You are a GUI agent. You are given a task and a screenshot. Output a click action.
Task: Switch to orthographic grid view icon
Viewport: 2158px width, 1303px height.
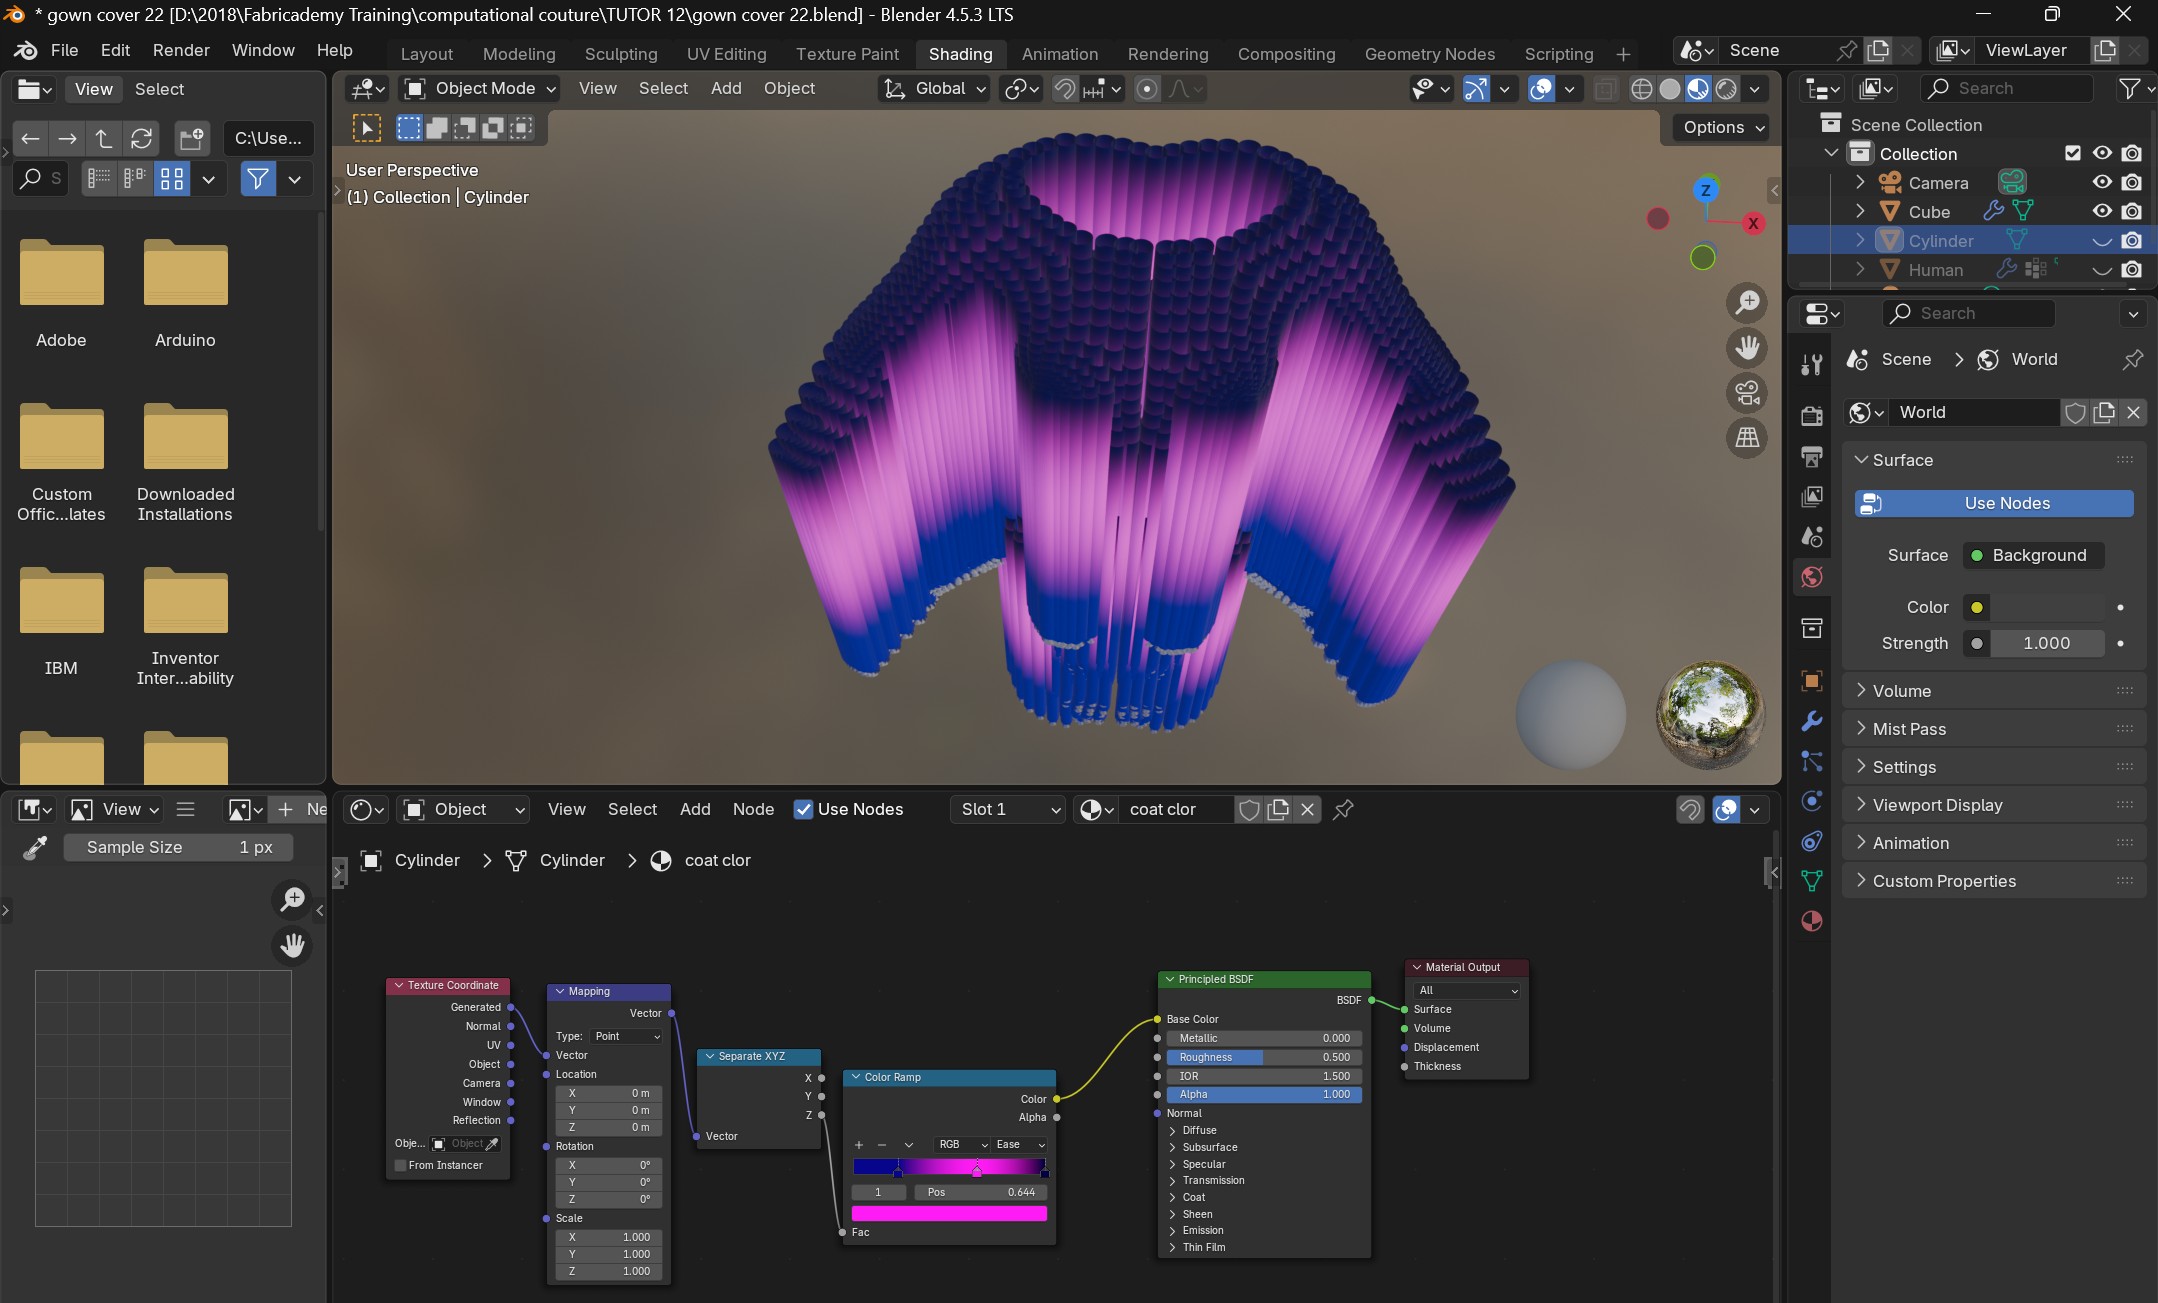click(x=1747, y=437)
